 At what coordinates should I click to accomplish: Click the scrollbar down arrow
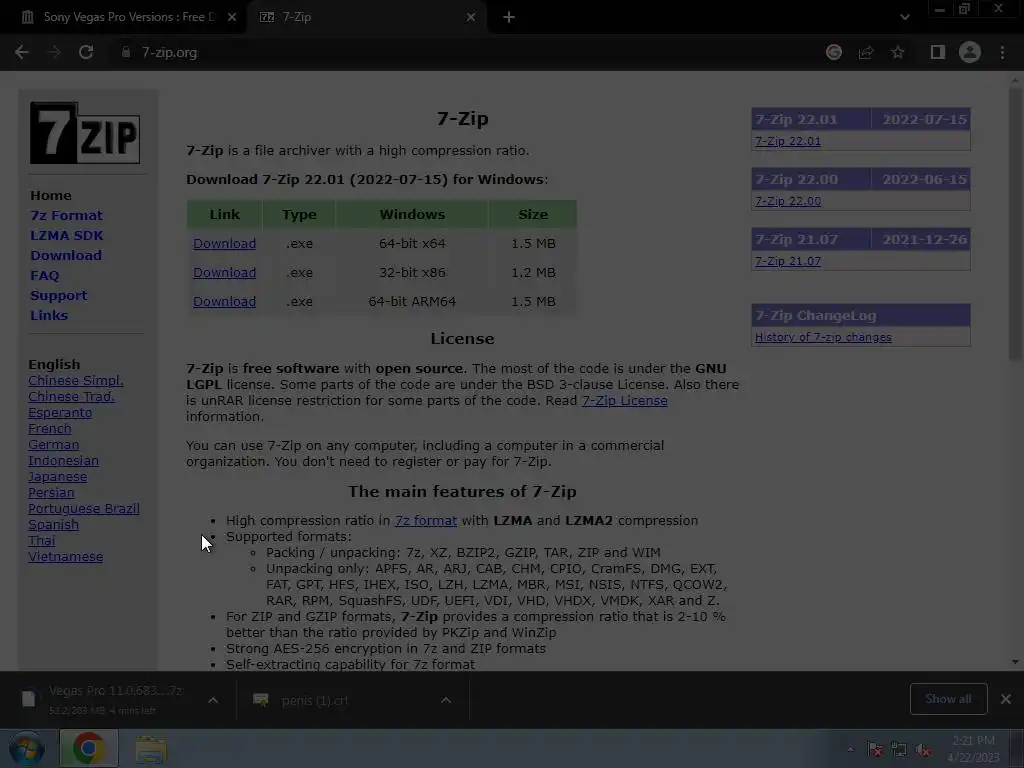point(1014,662)
